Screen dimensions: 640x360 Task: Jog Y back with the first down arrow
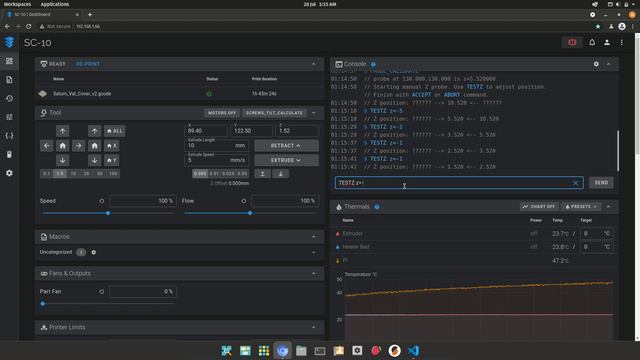pos(62,160)
